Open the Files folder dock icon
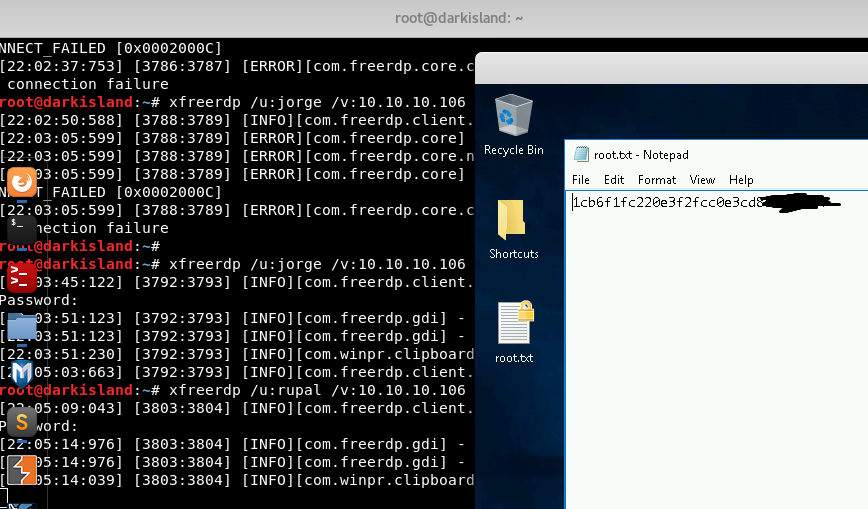This screenshot has height=509, width=868. point(22,326)
